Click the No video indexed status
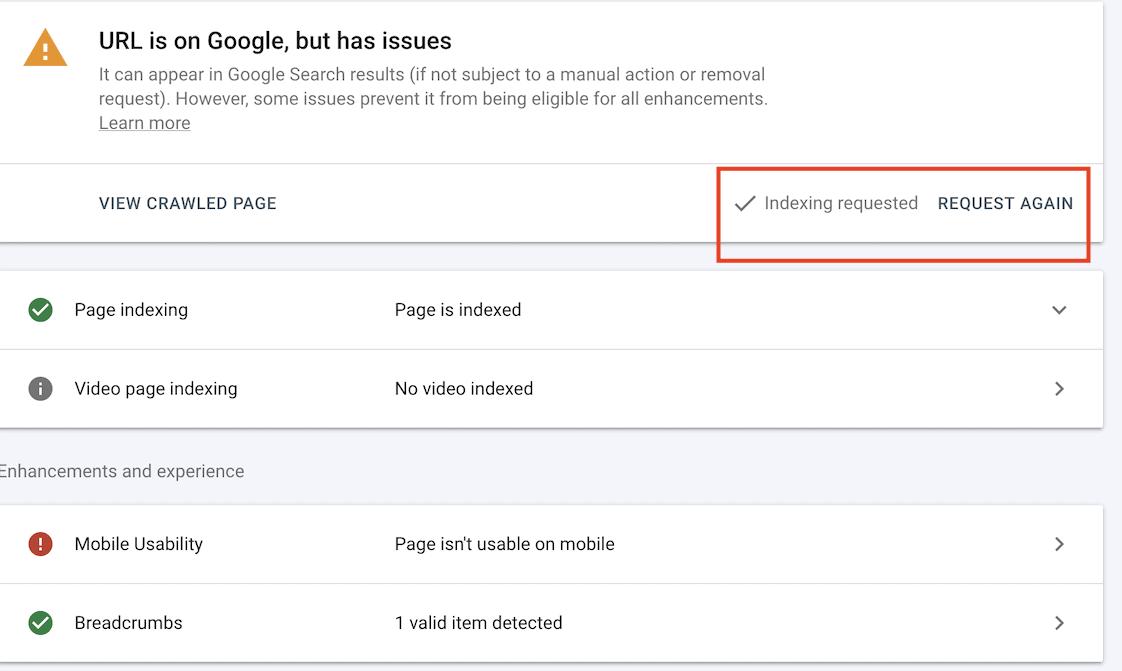 point(464,388)
